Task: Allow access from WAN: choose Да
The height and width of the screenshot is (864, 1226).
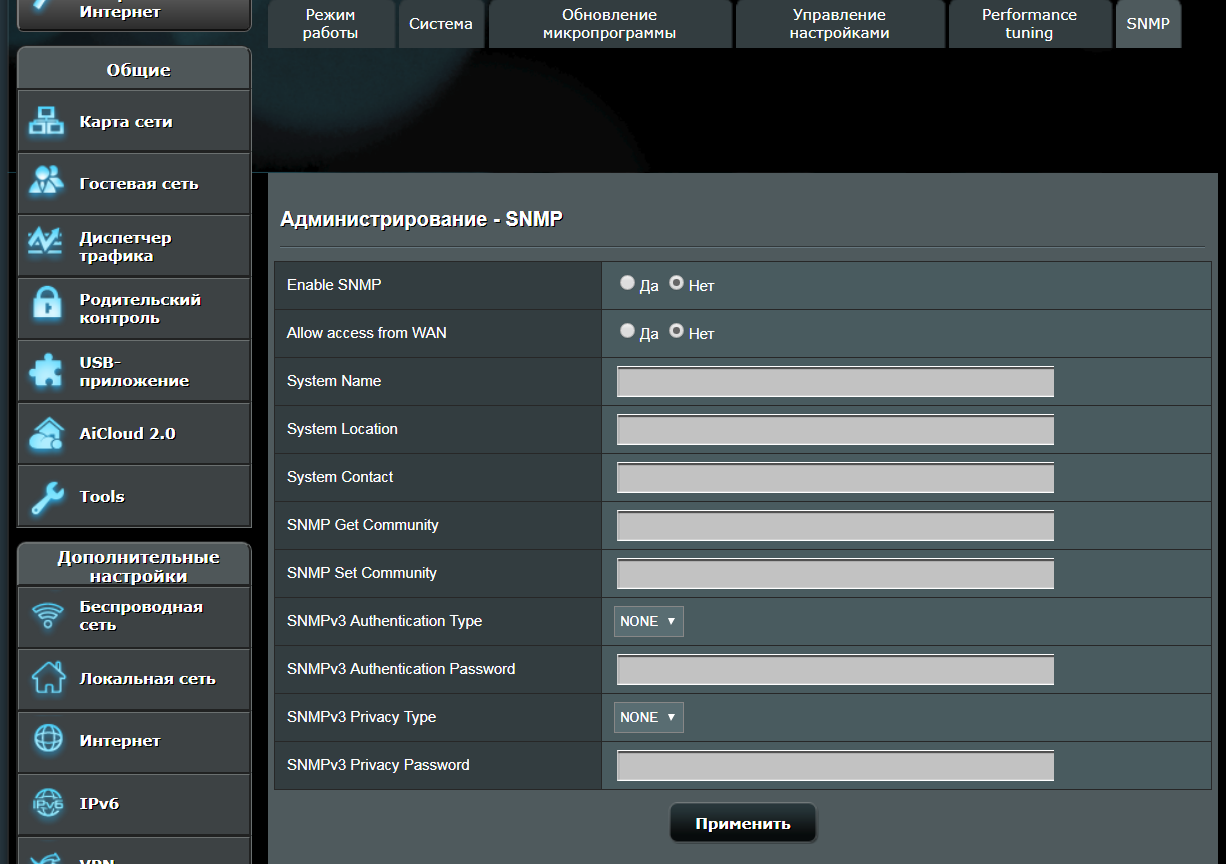Action: tap(627, 331)
